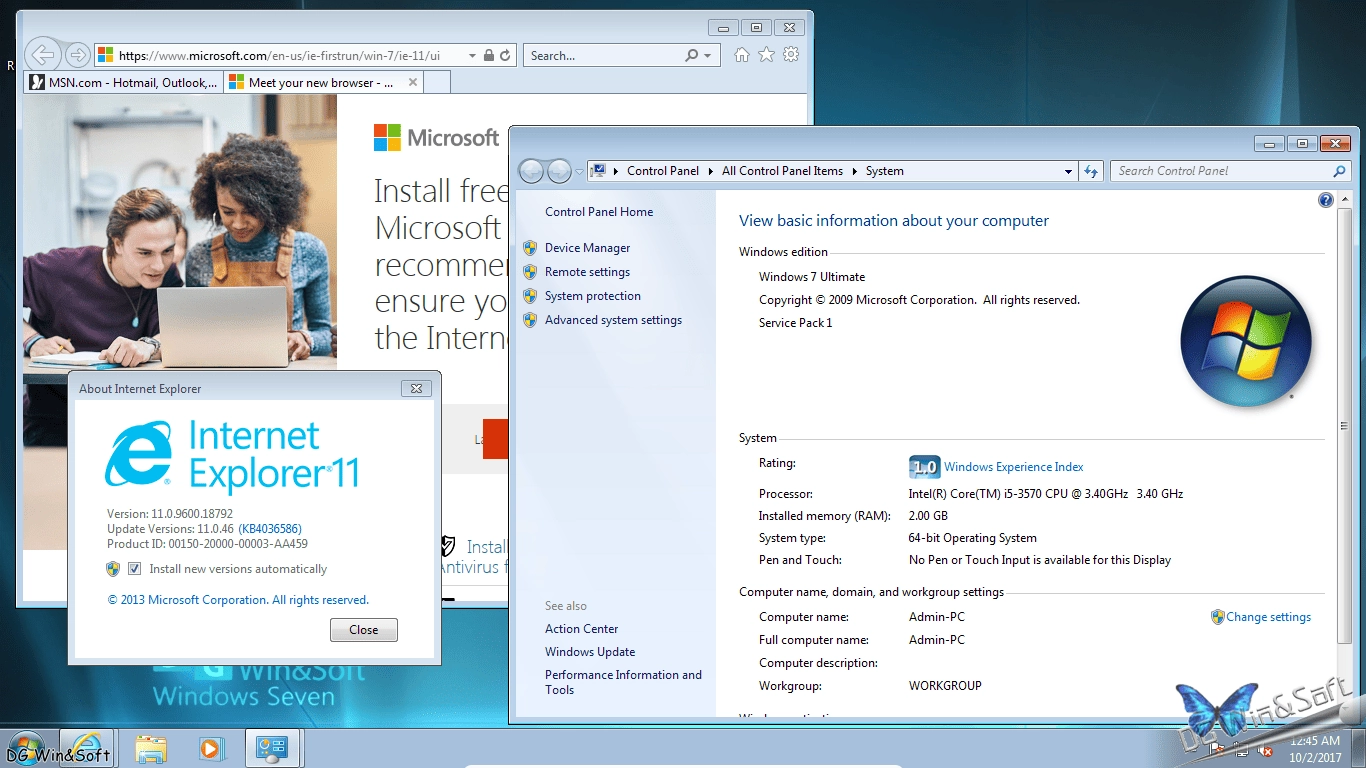Screen dimensions: 1366x768
Task: Open Internet Explorer home page icon
Action: tap(741, 55)
